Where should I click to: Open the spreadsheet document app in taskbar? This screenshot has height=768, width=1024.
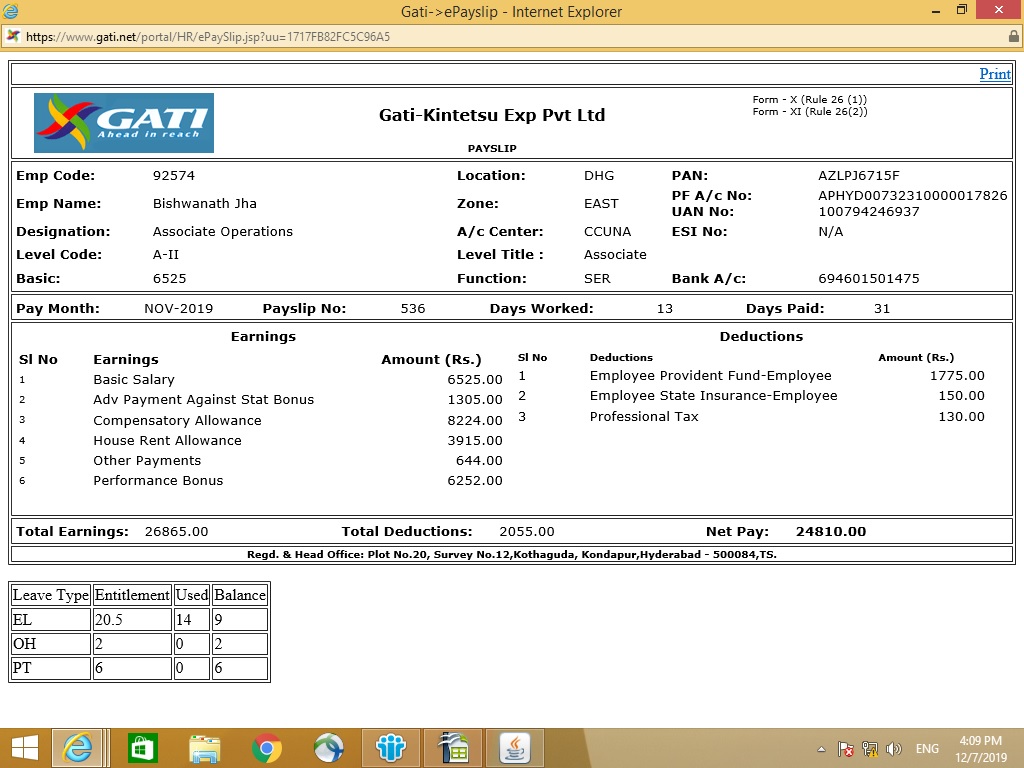pyautogui.click(x=453, y=748)
